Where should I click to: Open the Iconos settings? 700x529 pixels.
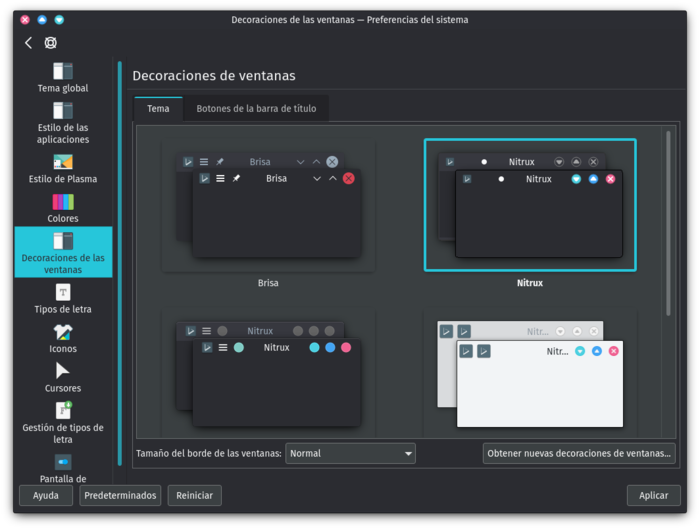tap(63, 338)
